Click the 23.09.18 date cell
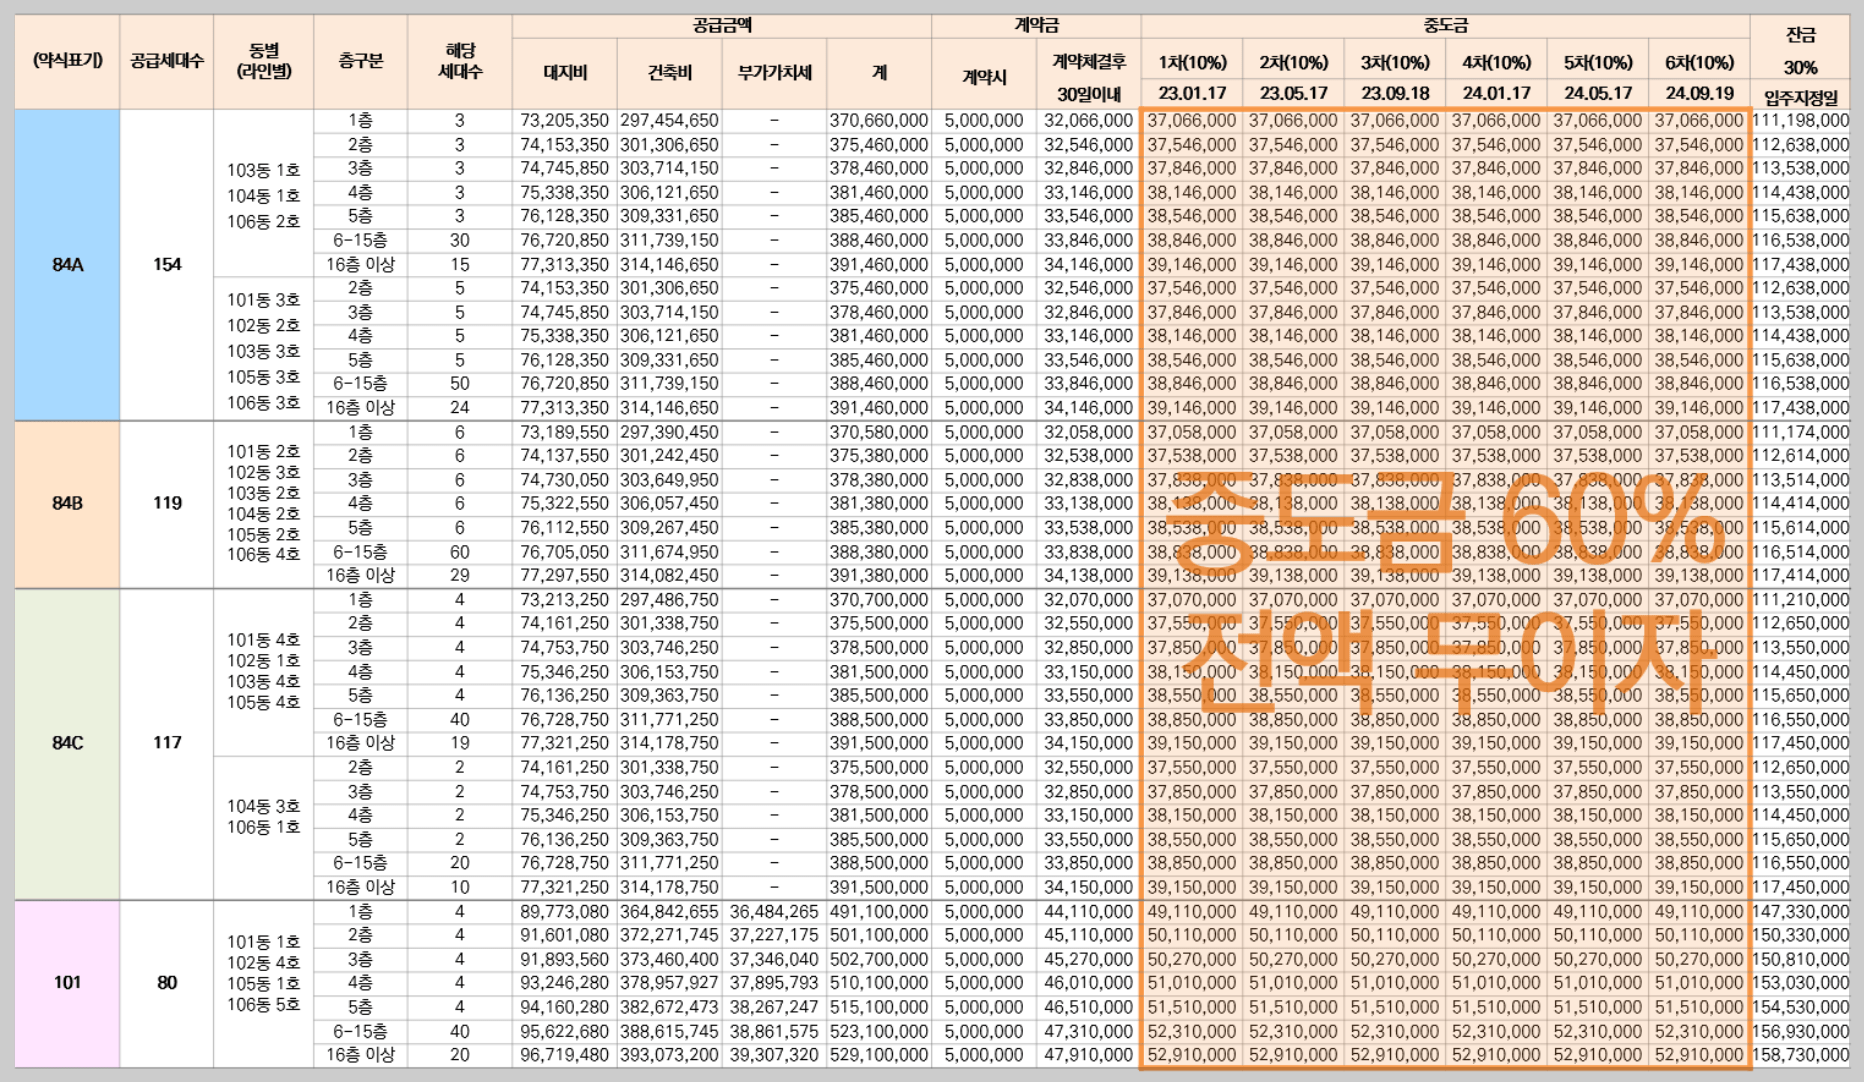 click(x=1395, y=94)
